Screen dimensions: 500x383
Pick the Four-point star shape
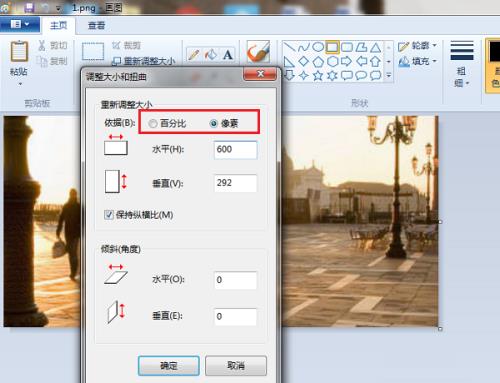click(303, 76)
